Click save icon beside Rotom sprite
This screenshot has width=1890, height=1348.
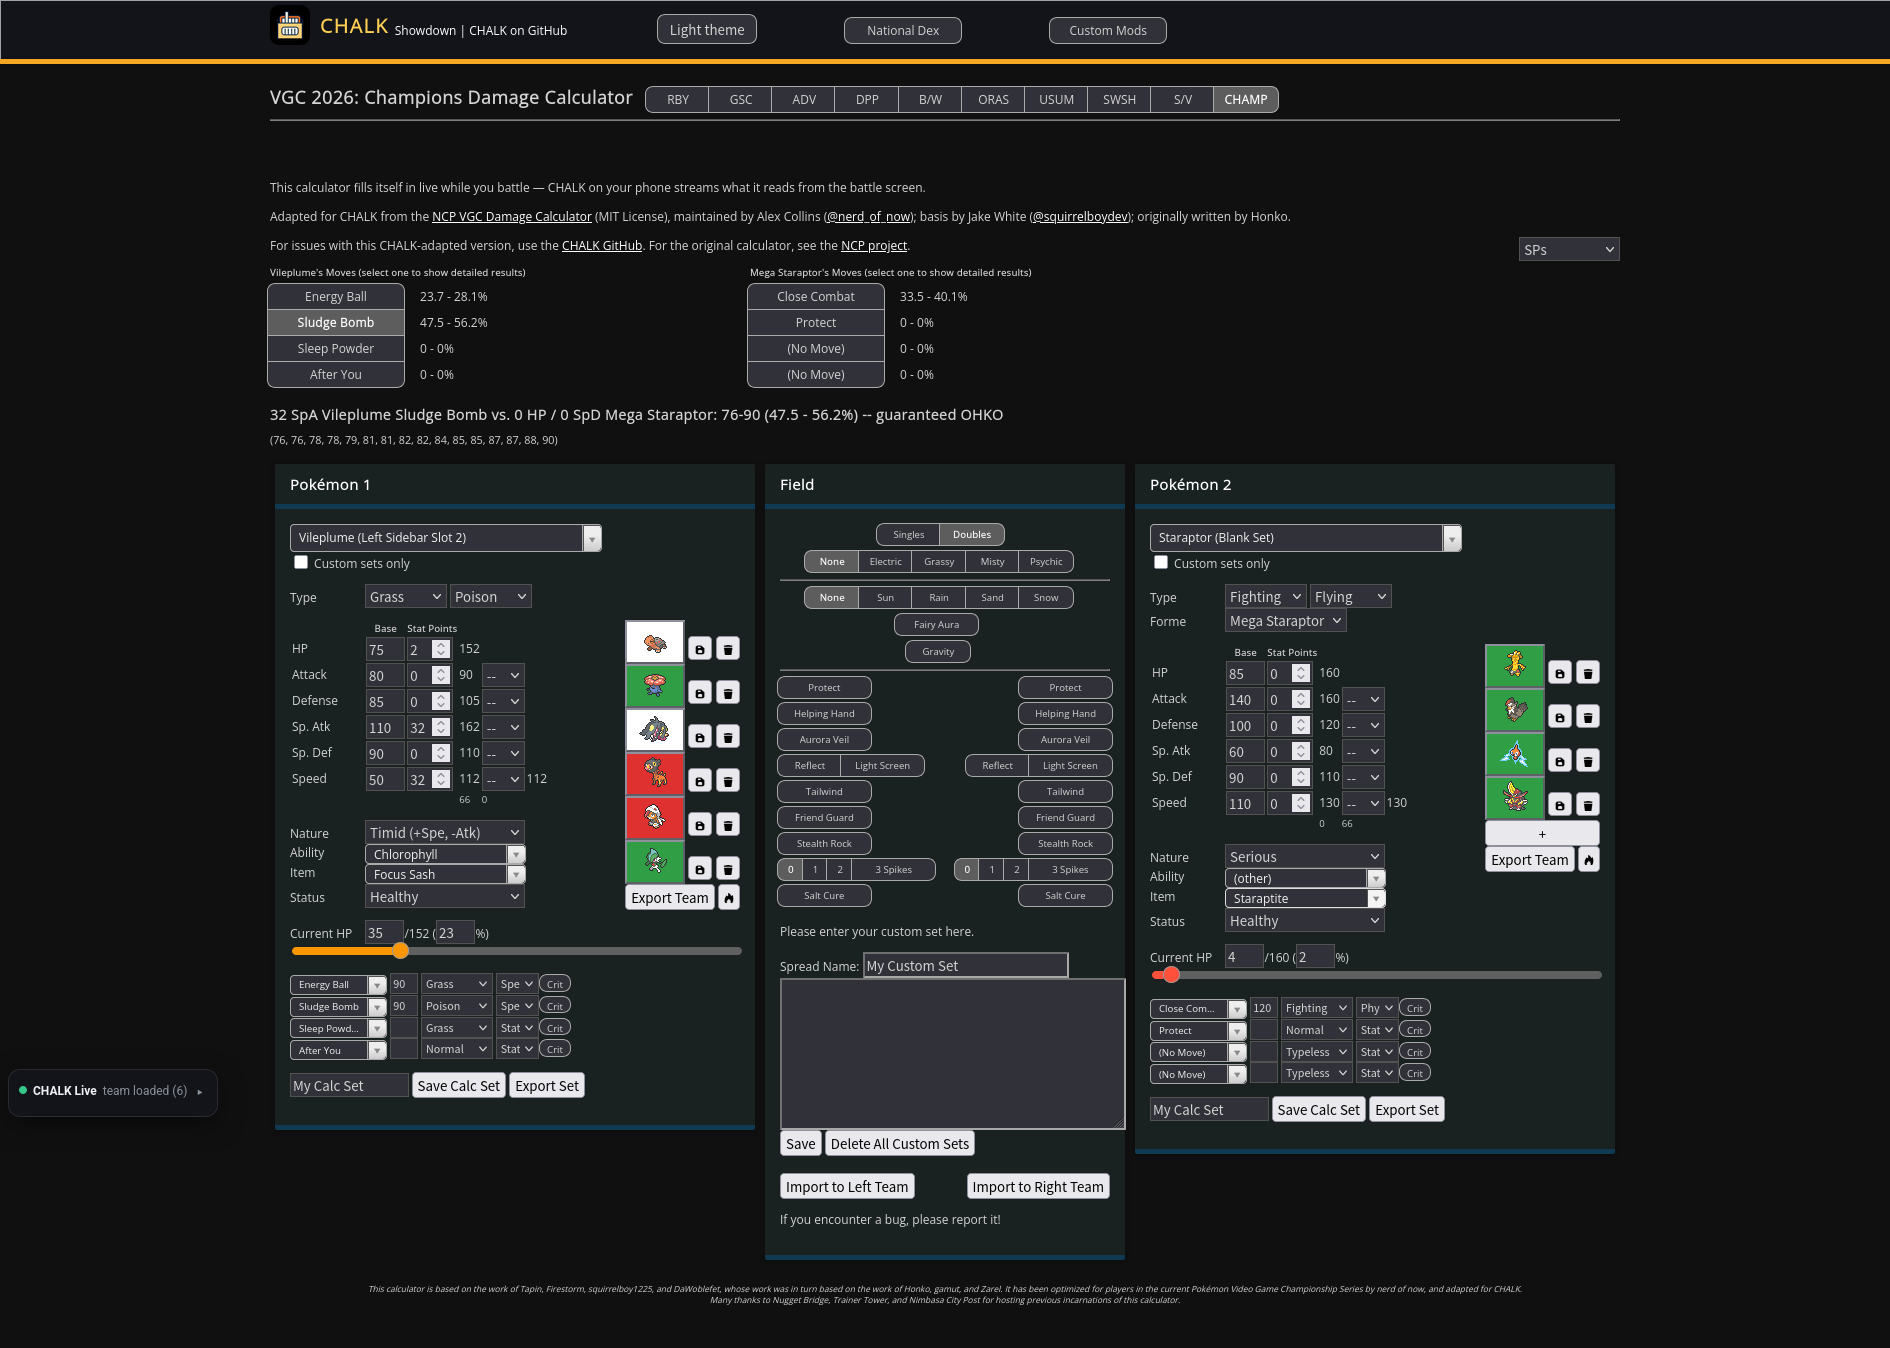click(x=1560, y=761)
